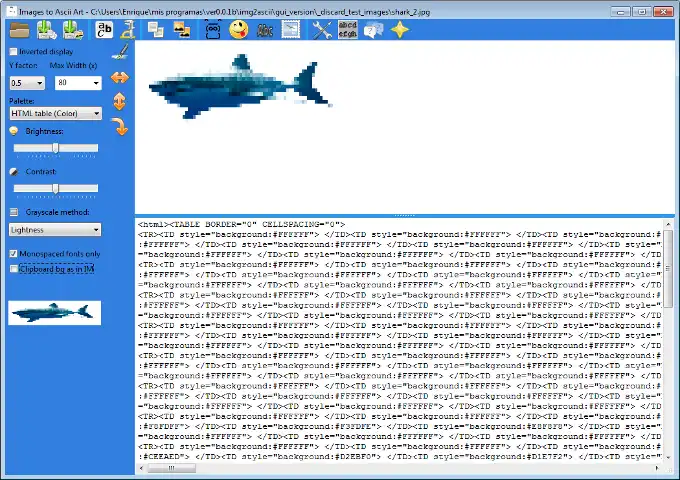The width and height of the screenshot is (680, 480).
Task: Click the scroll-down arrow of output pane
Action: click(x=668, y=457)
